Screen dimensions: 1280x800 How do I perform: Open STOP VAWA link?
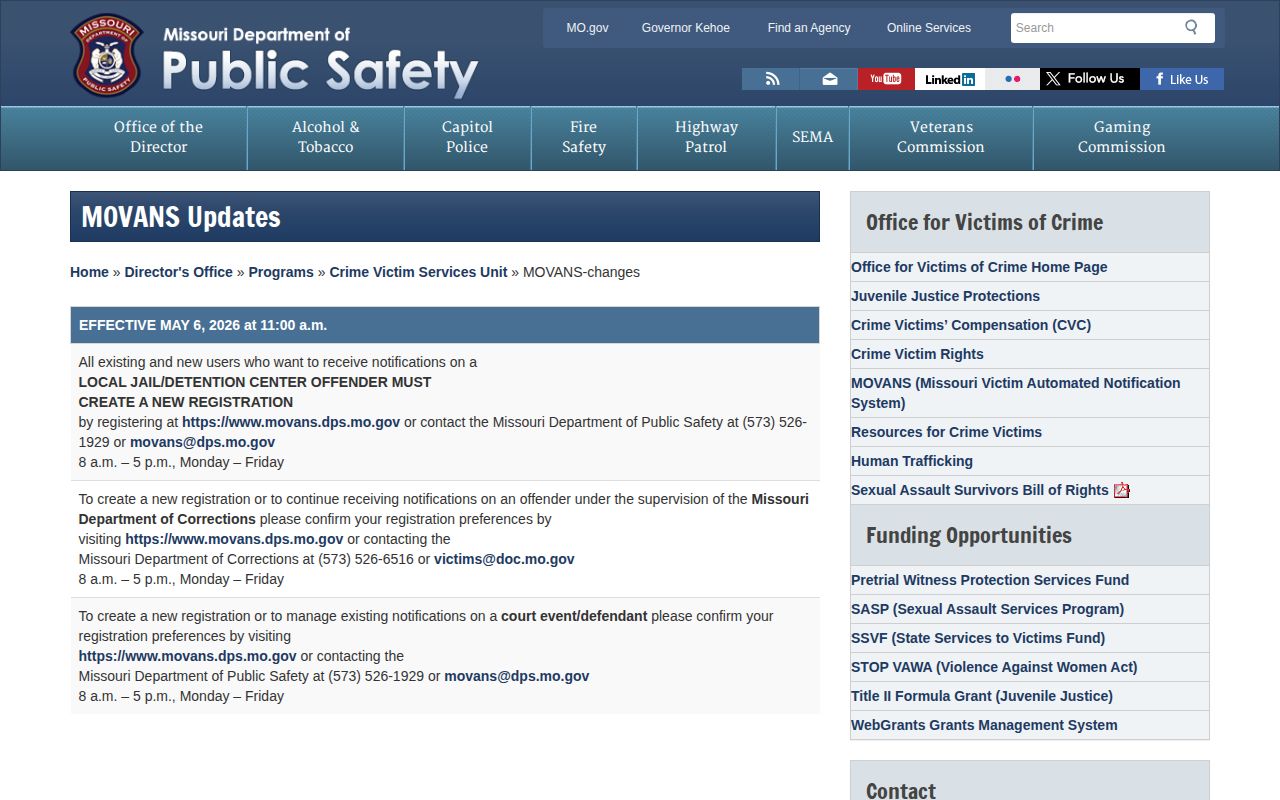click(x=994, y=667)
